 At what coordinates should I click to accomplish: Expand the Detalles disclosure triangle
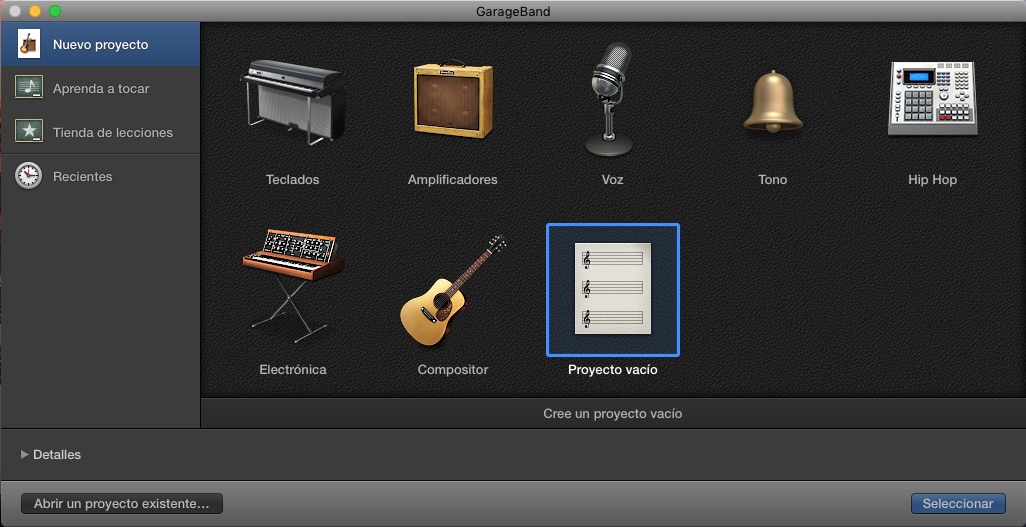point(24,454)
